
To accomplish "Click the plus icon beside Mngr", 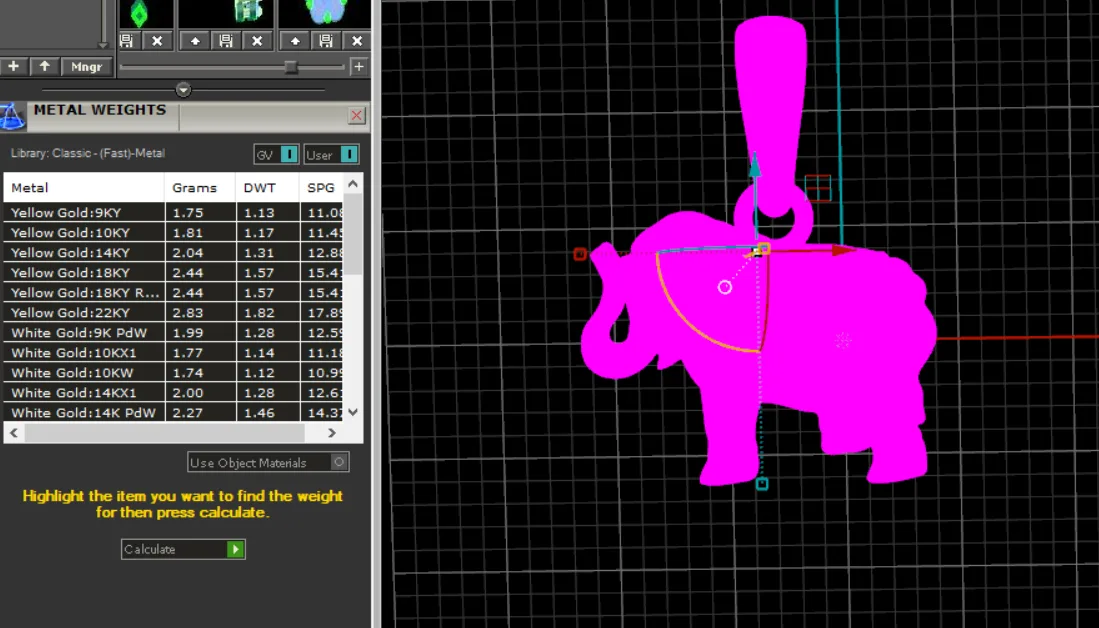I will (x=13, y=66).
